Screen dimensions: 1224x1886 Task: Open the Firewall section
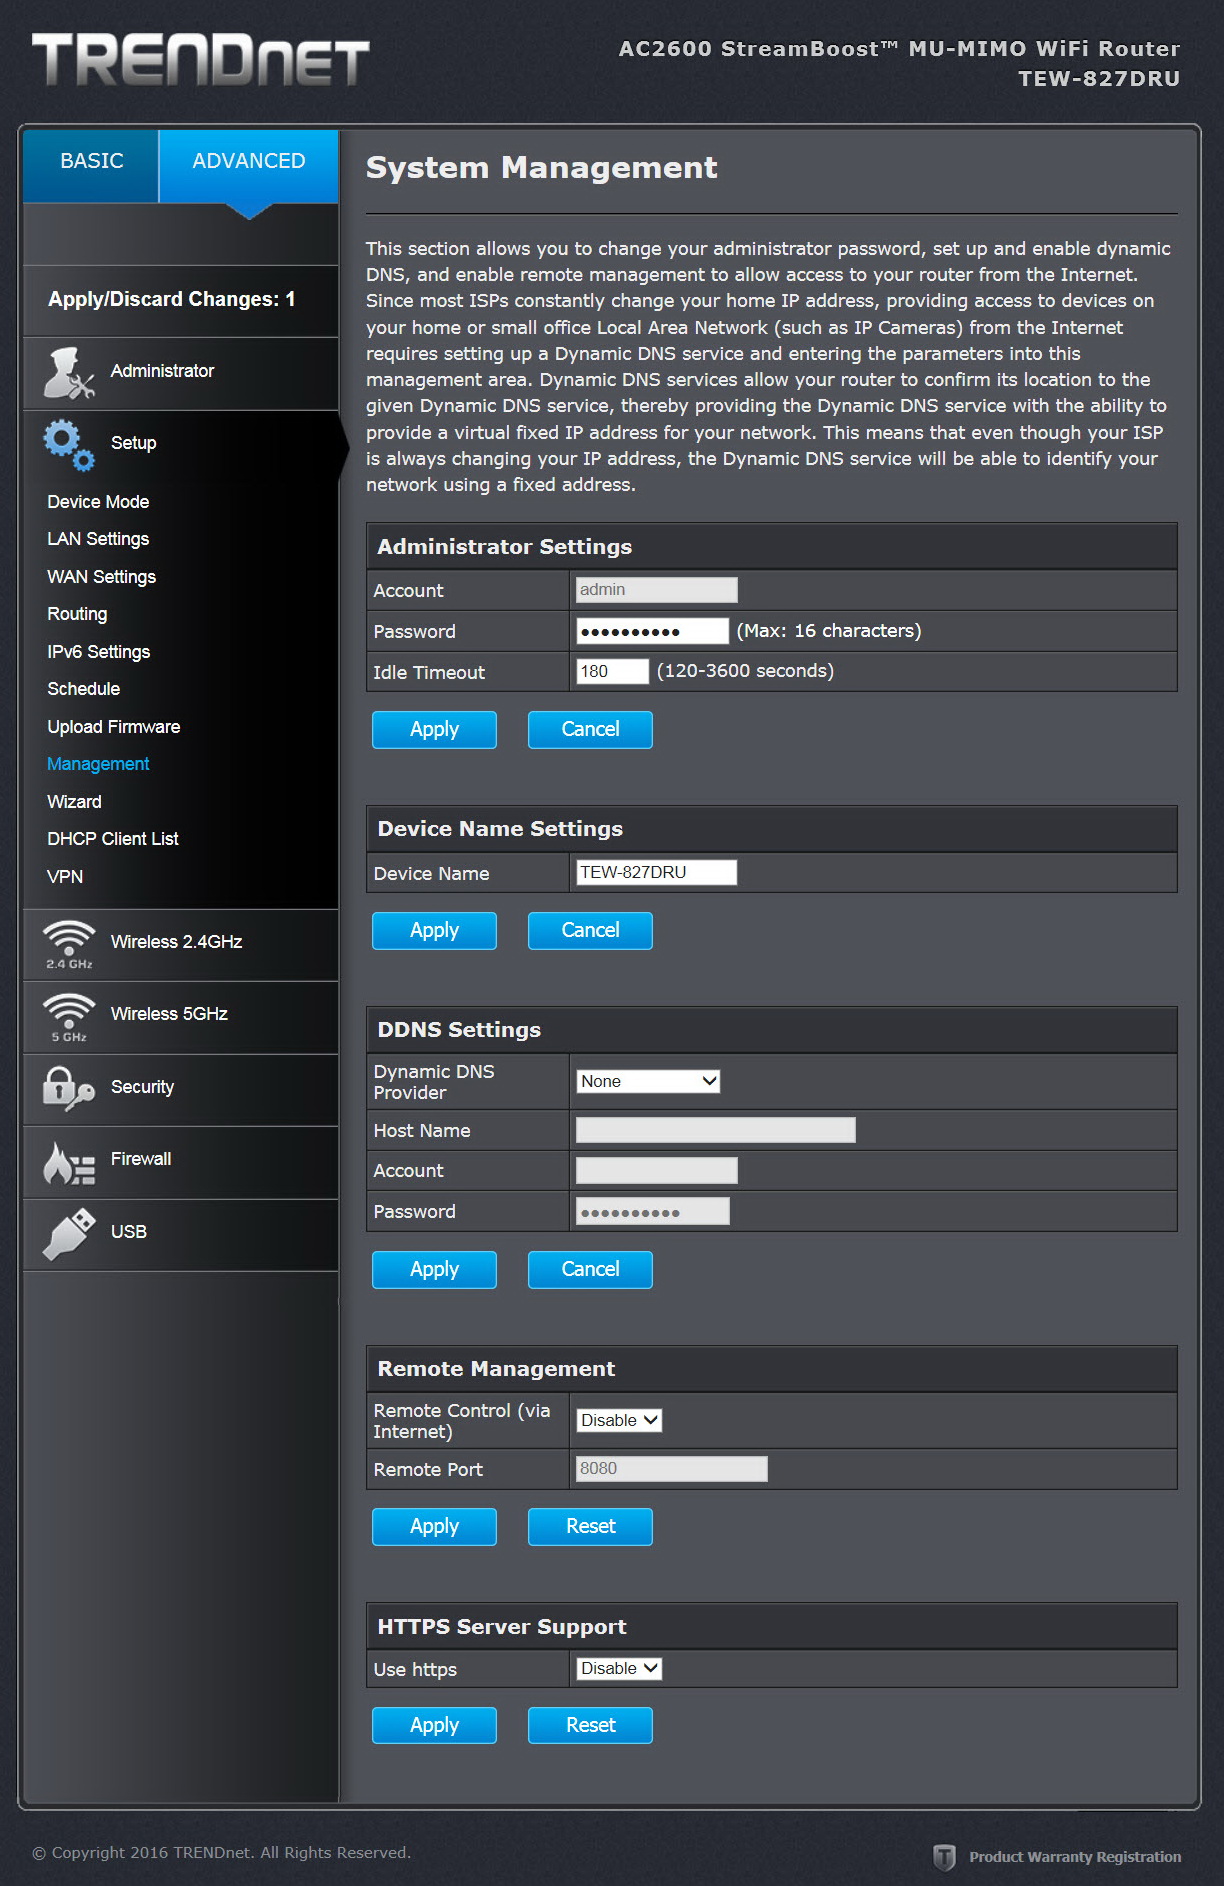coord(181,1161)
